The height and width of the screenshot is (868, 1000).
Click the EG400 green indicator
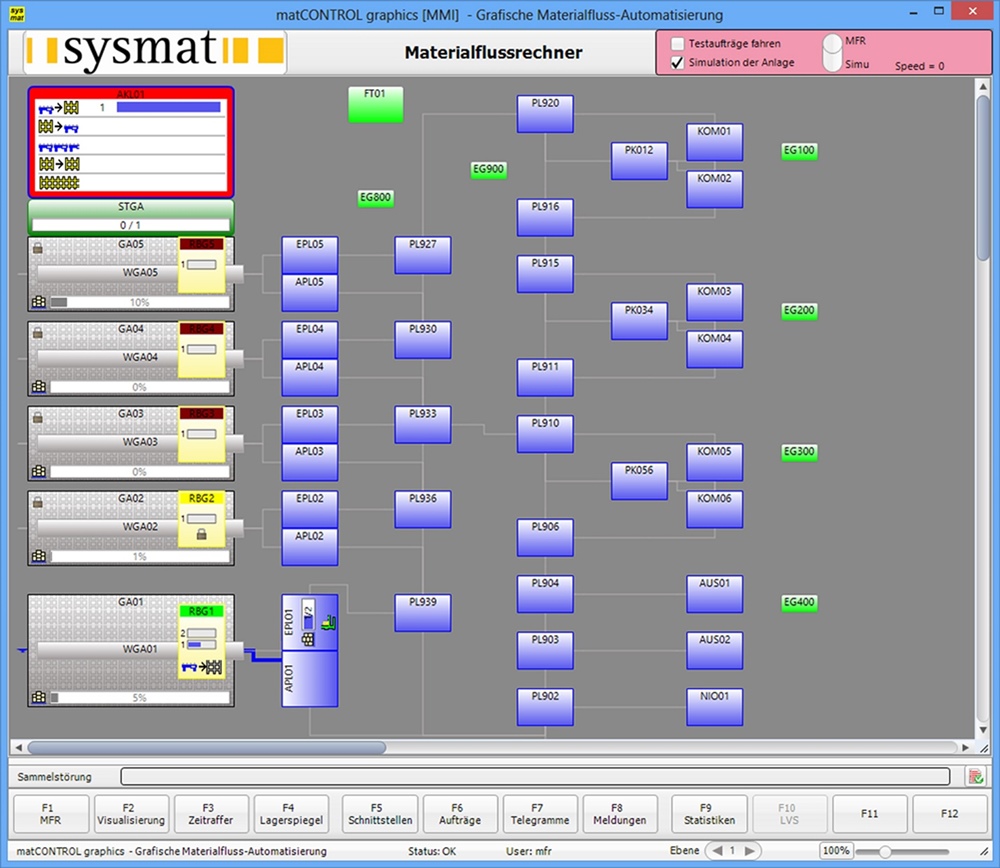[x=799, y=603]
